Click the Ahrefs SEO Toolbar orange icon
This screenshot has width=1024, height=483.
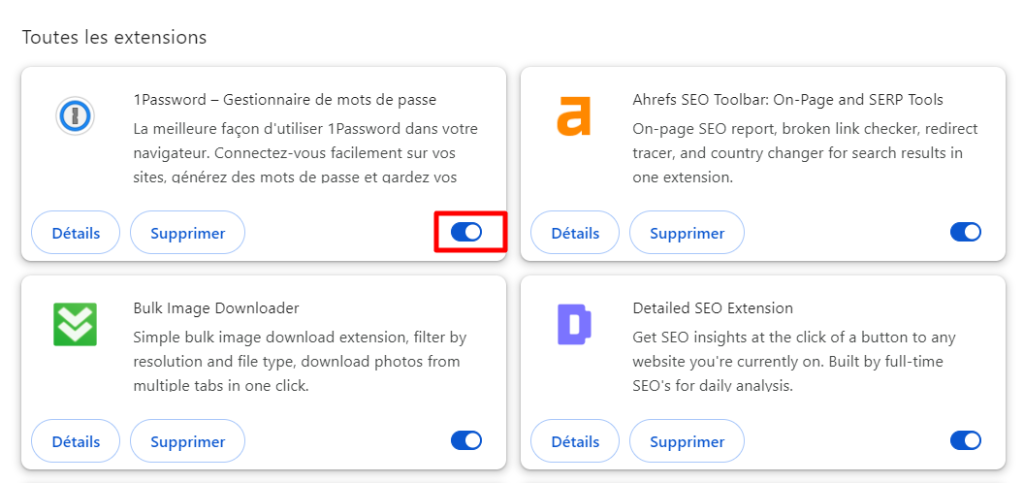click(x=573, y=116)
